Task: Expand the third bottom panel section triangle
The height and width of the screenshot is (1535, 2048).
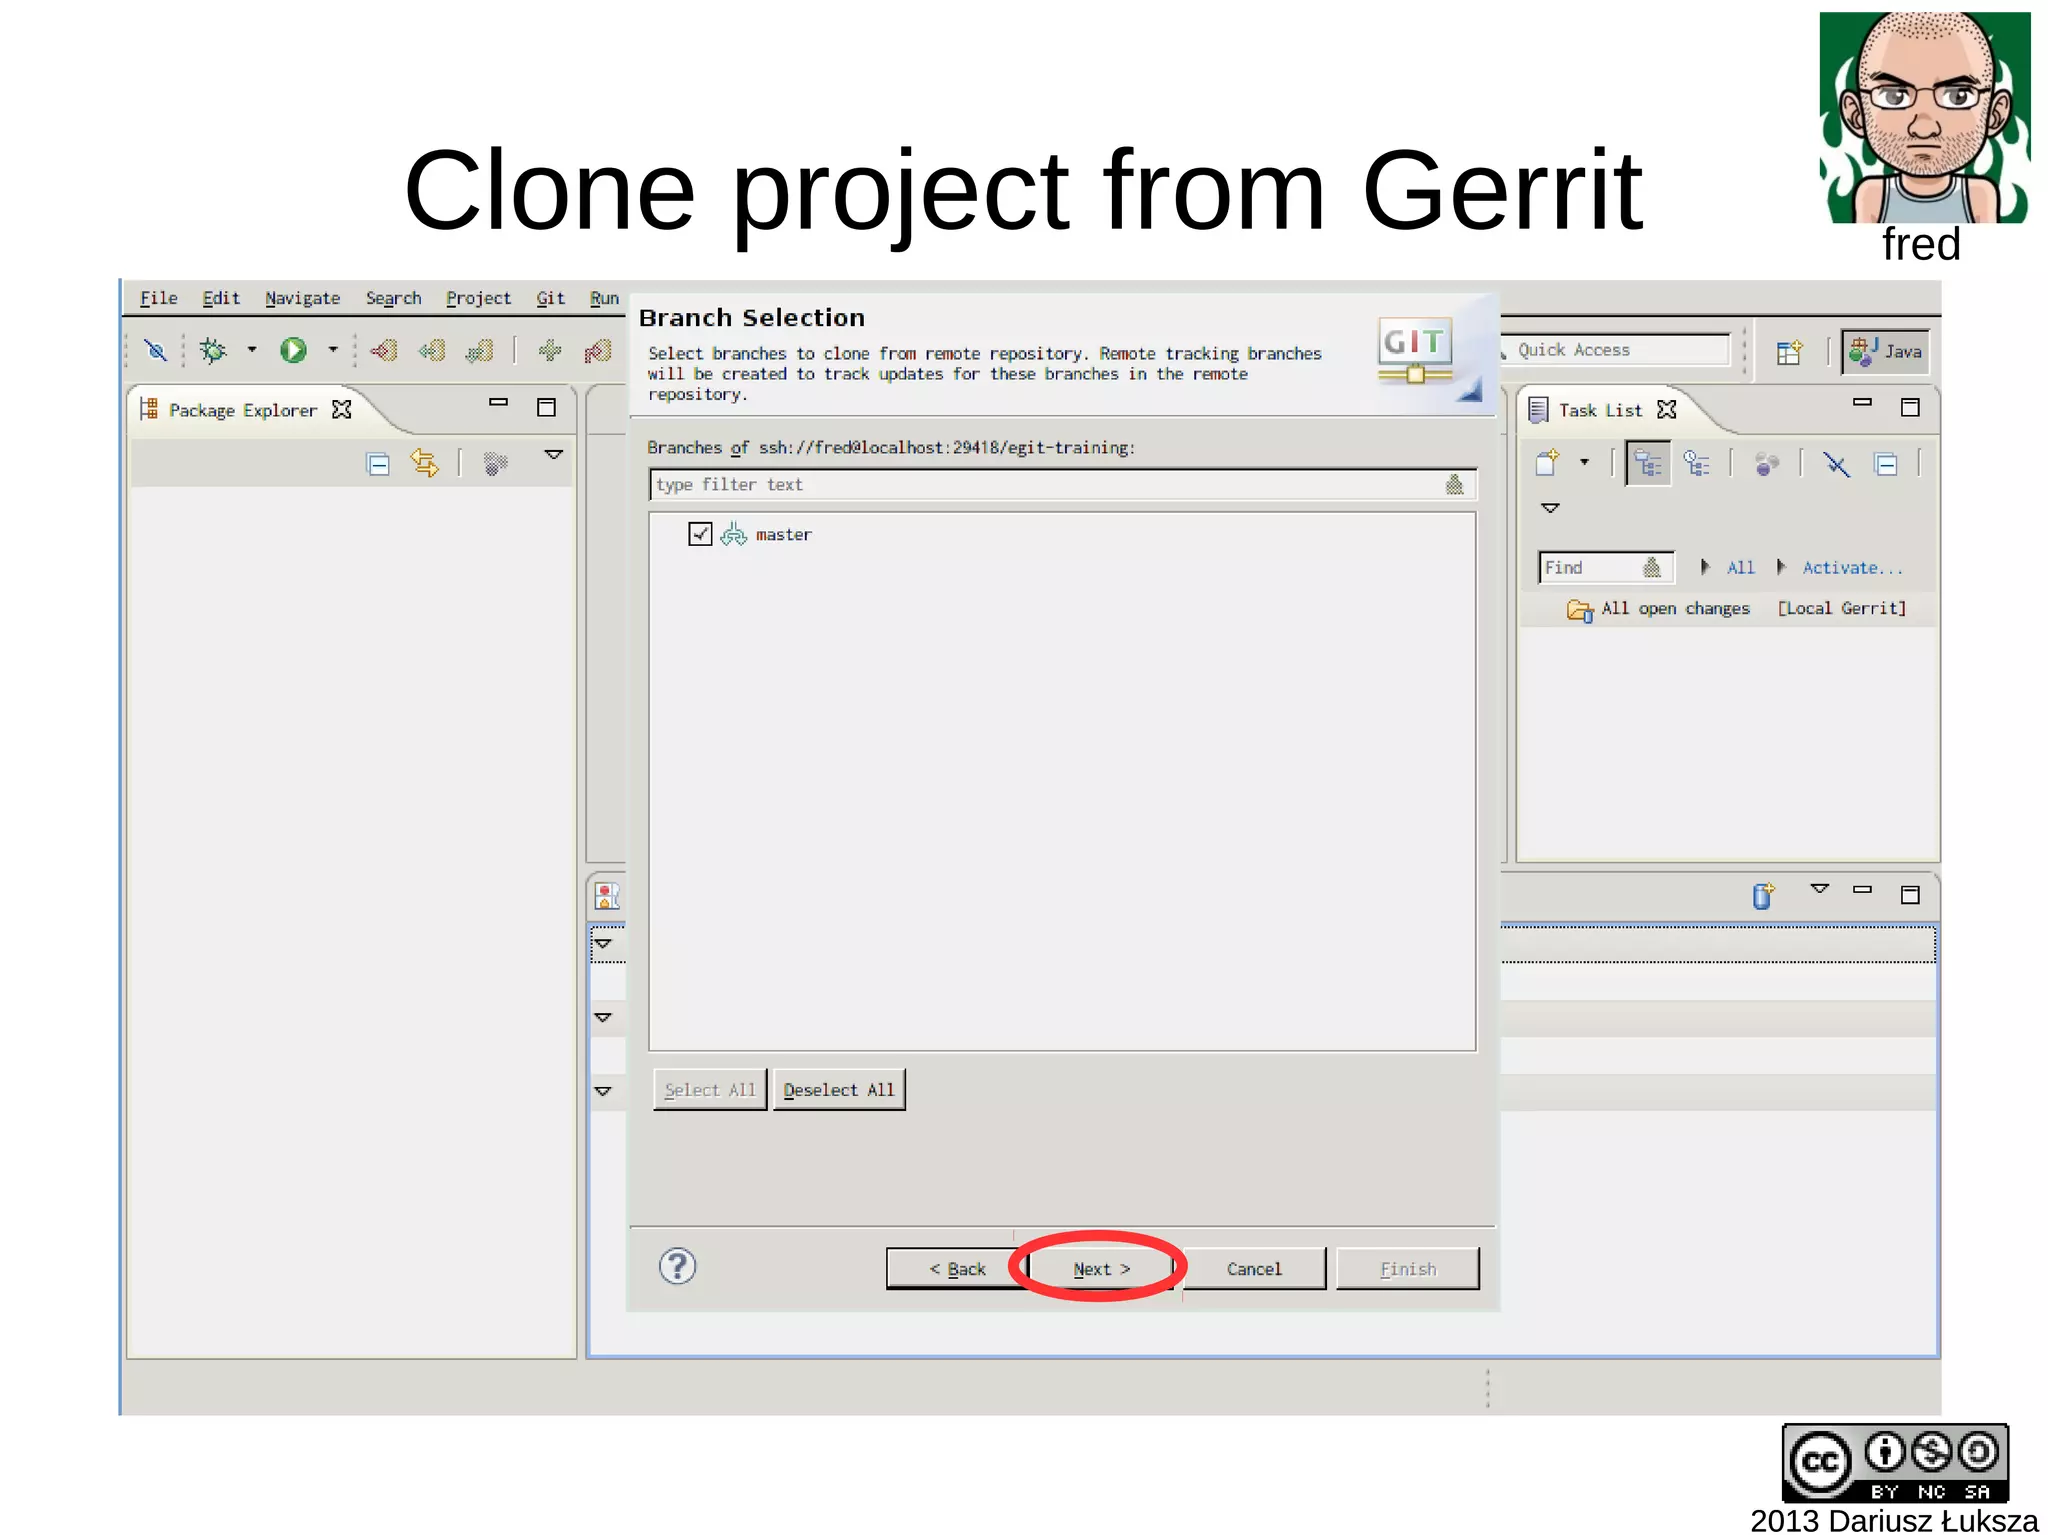Action: (x=602, y=1091)
